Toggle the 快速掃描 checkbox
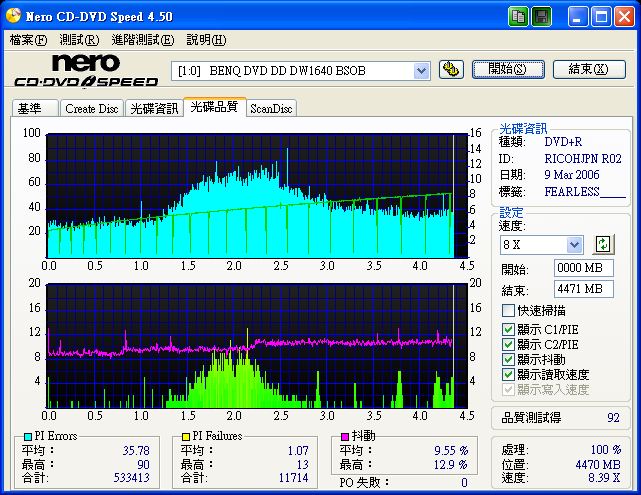This screenshot has width=641, height=495. [508, 311]
